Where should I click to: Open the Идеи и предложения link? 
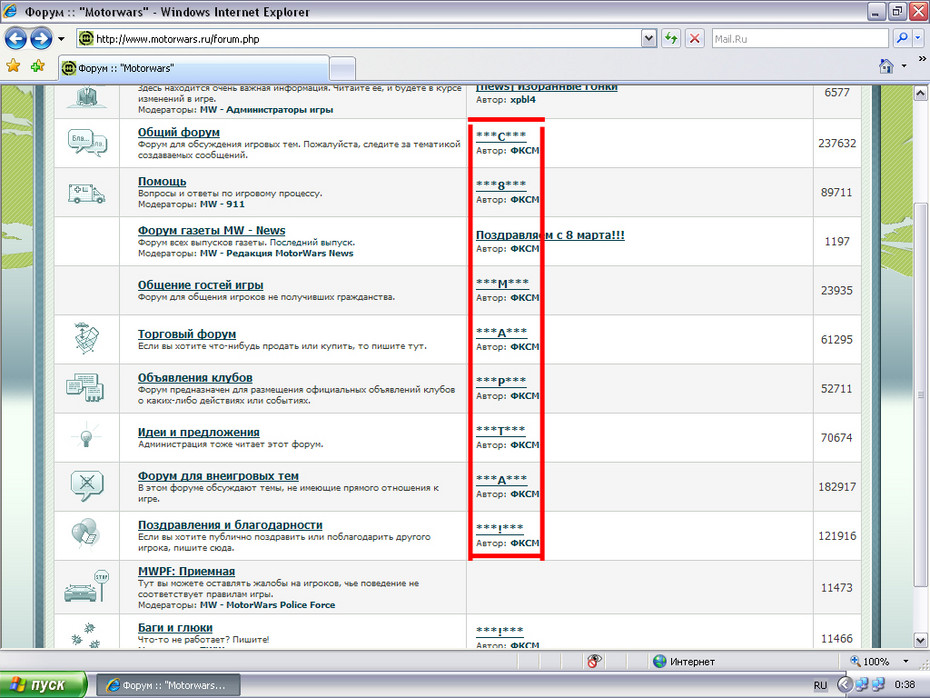pos(199,432)
